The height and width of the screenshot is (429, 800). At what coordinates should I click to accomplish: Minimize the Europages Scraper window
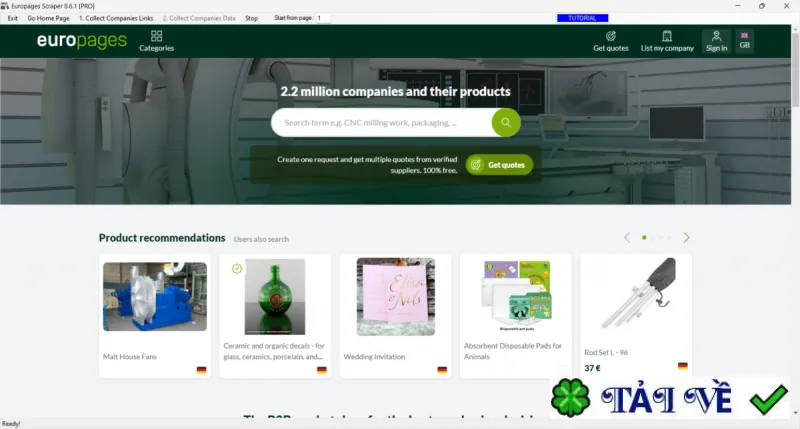click(738, 6)
